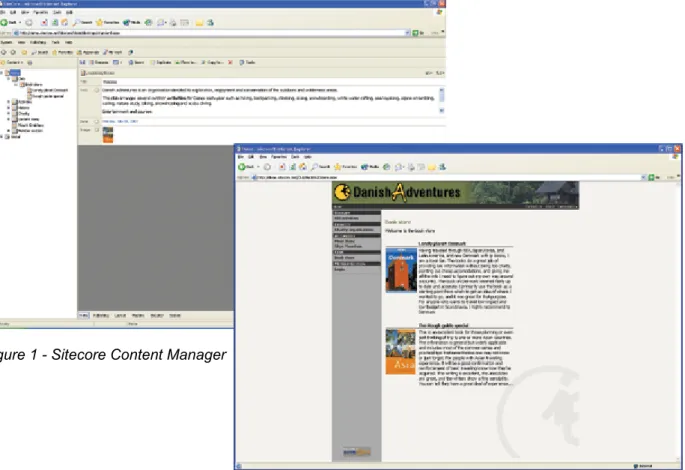Click down arrow of text field scrollbar
Screen dimensions: 685x470
point(442,111)
